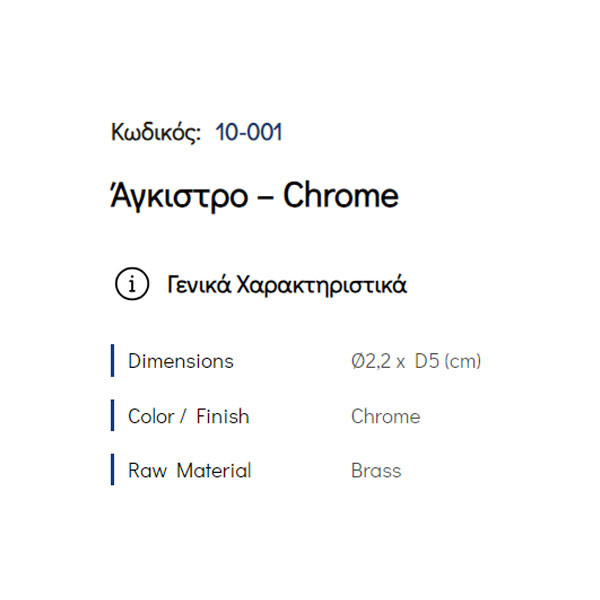Click "Chrome" in the product title
This screenshot has height=600, width=600.
(x=340, y=196)
